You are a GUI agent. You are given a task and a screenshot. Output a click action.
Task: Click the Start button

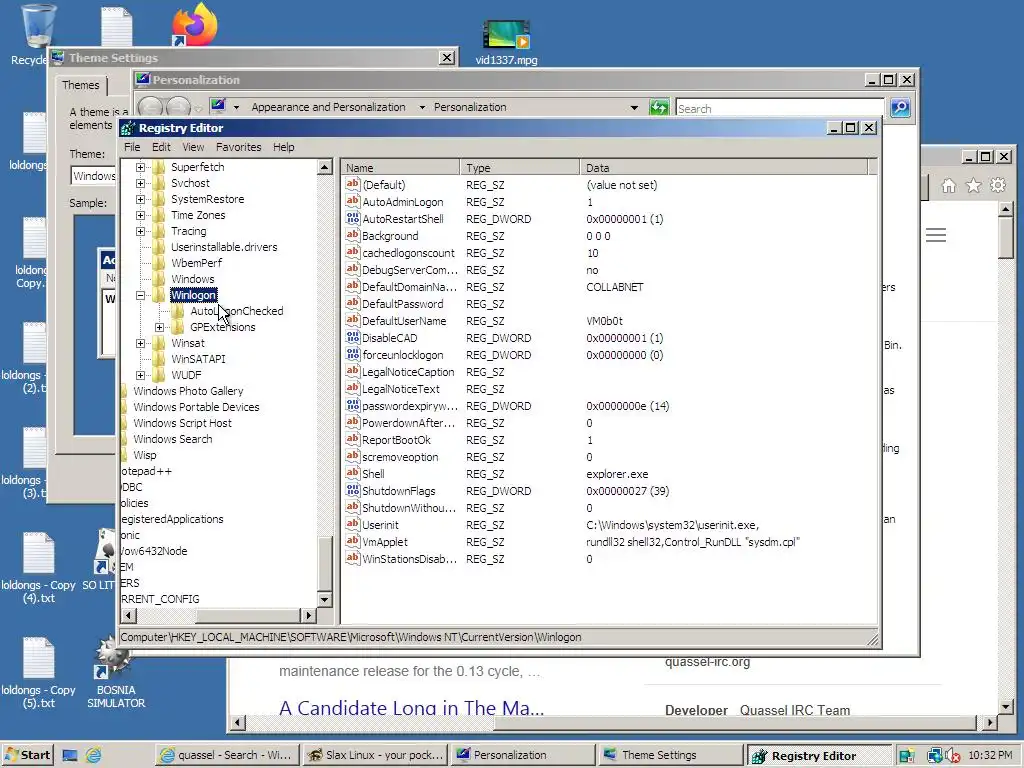click(27, 755)
